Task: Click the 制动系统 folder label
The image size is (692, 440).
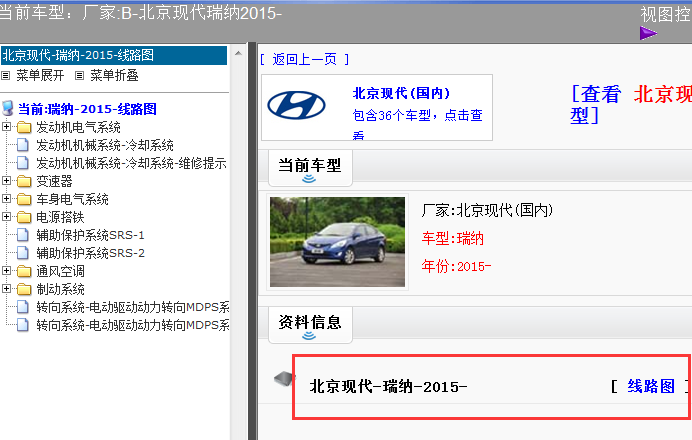Action: click(60, 290)
